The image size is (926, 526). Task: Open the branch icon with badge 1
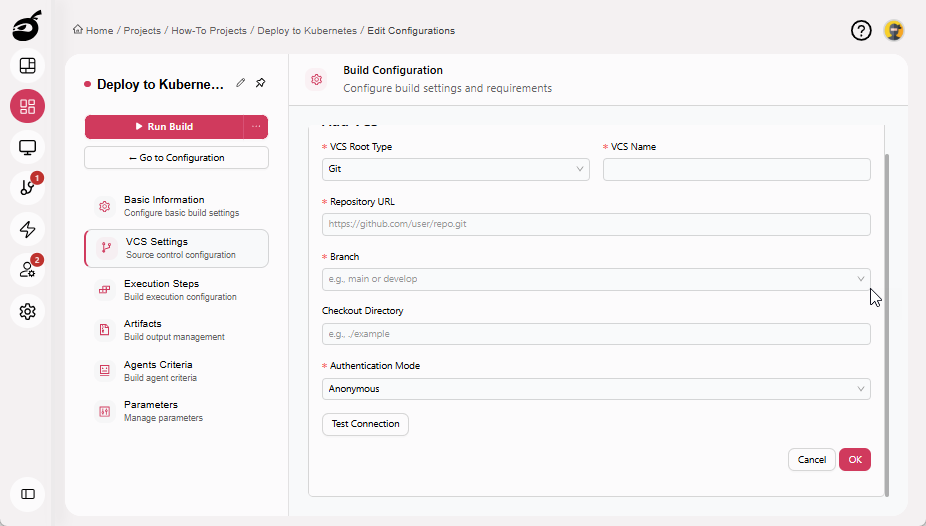pyautogui.click(x=27, y=188)
